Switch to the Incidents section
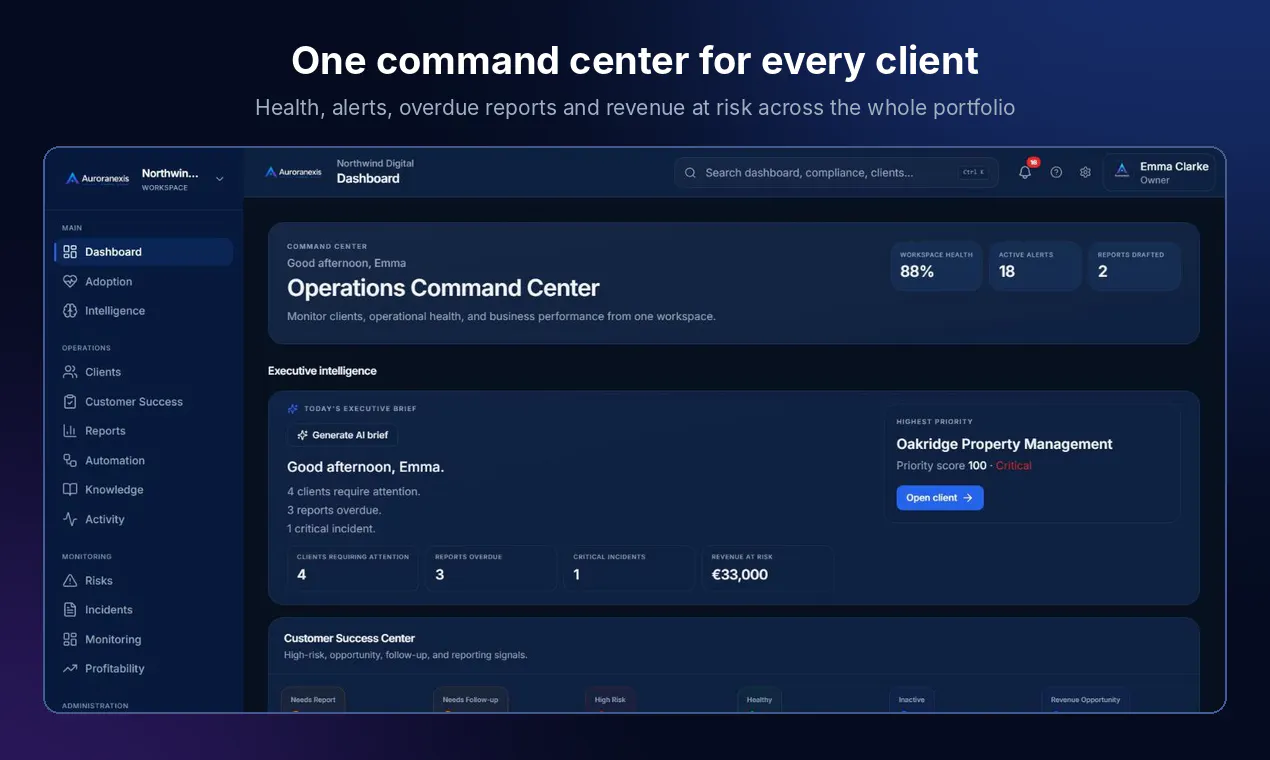 point(144,610)
